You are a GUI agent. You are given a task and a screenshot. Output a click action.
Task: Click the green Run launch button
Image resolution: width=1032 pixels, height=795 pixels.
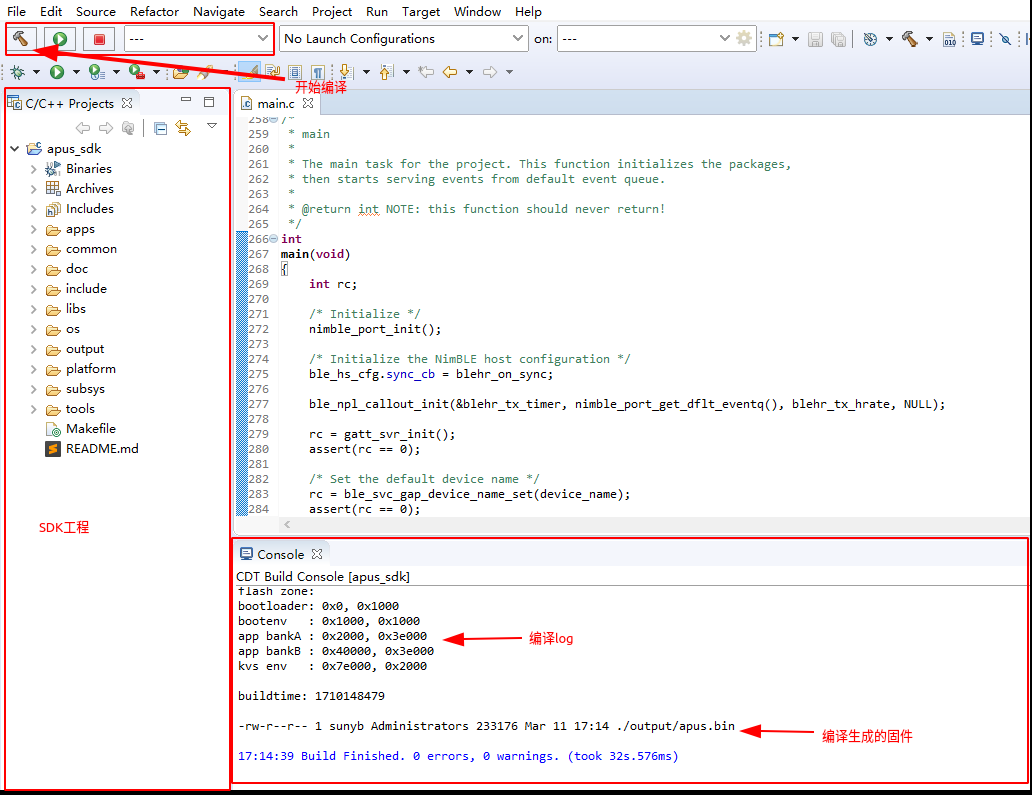(x=60, y=39)
